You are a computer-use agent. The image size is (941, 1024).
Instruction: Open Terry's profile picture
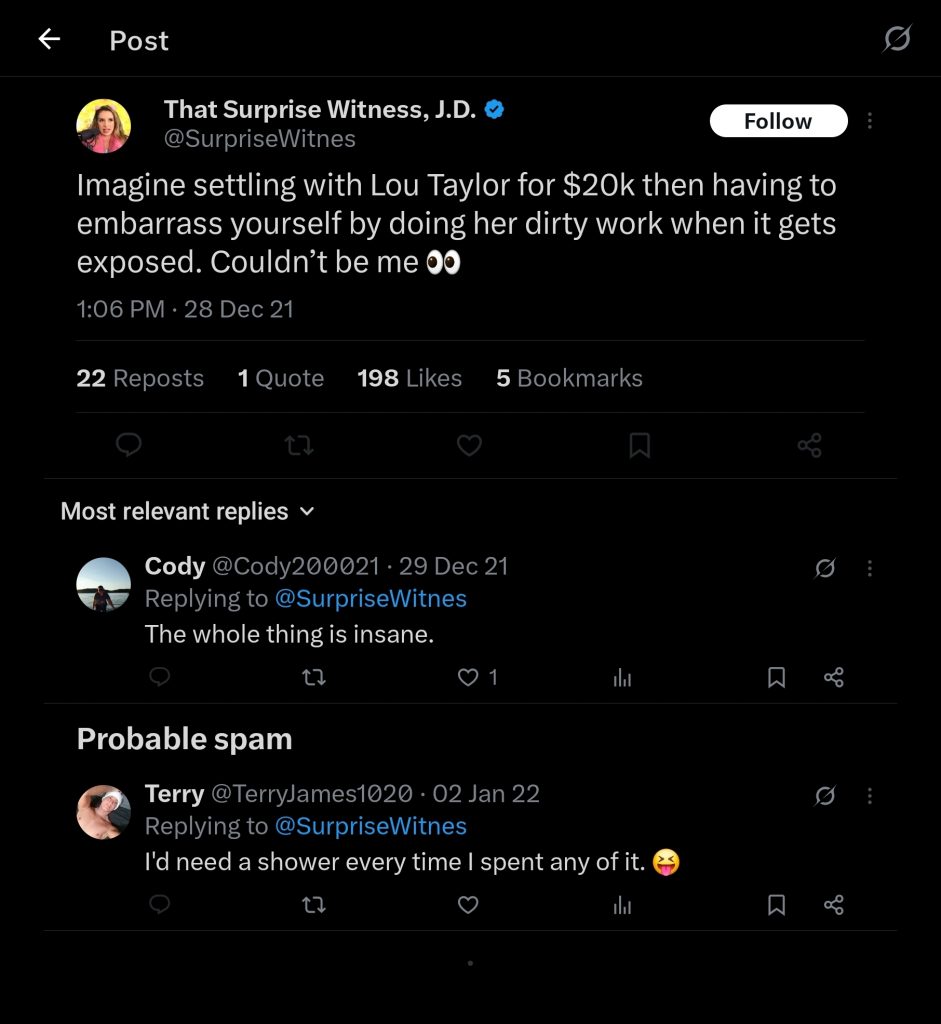[104, 811]
